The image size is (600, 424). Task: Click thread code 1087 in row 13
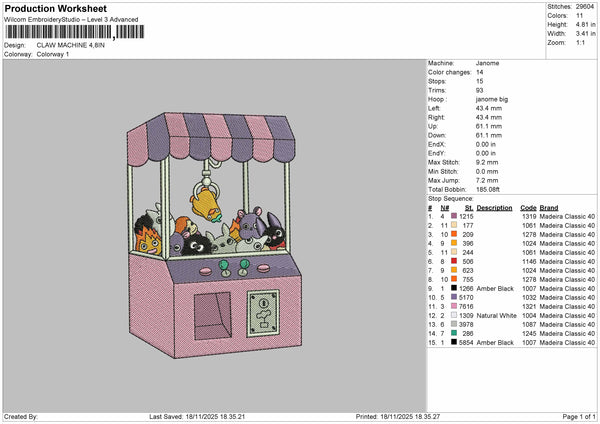click(x=529, y=325)
